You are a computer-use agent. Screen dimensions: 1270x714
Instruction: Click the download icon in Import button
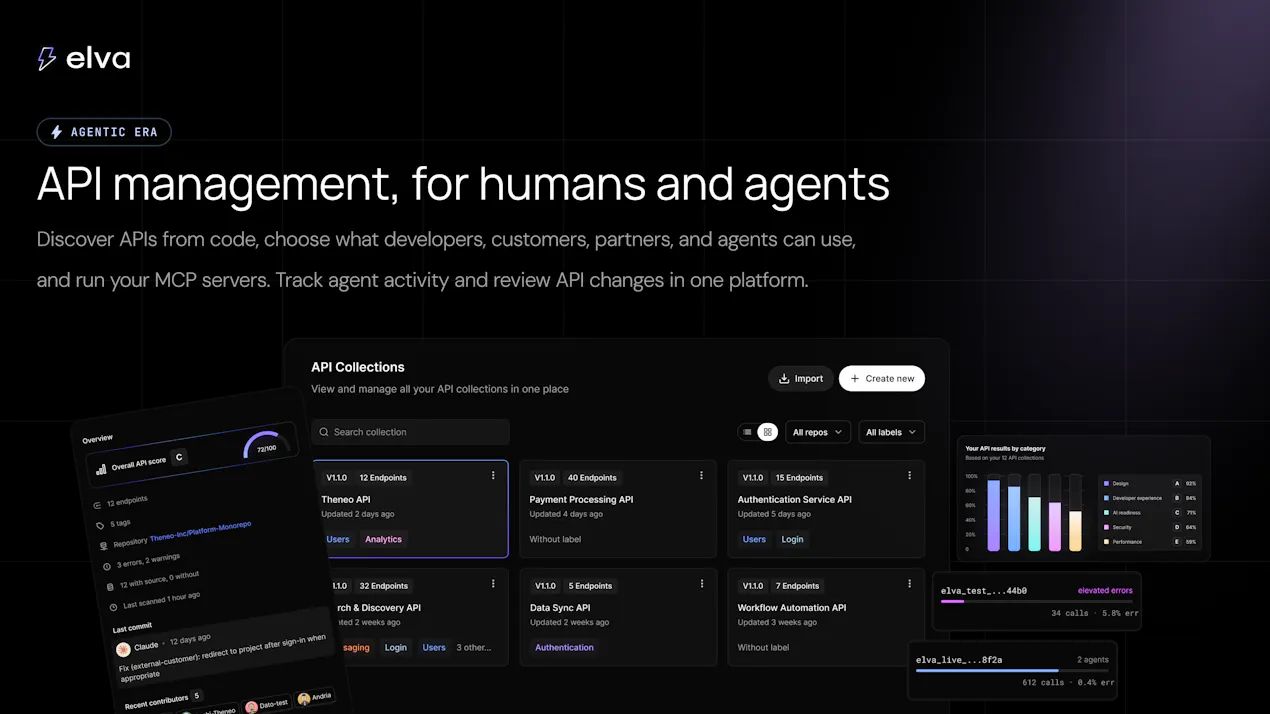[785, 379]
